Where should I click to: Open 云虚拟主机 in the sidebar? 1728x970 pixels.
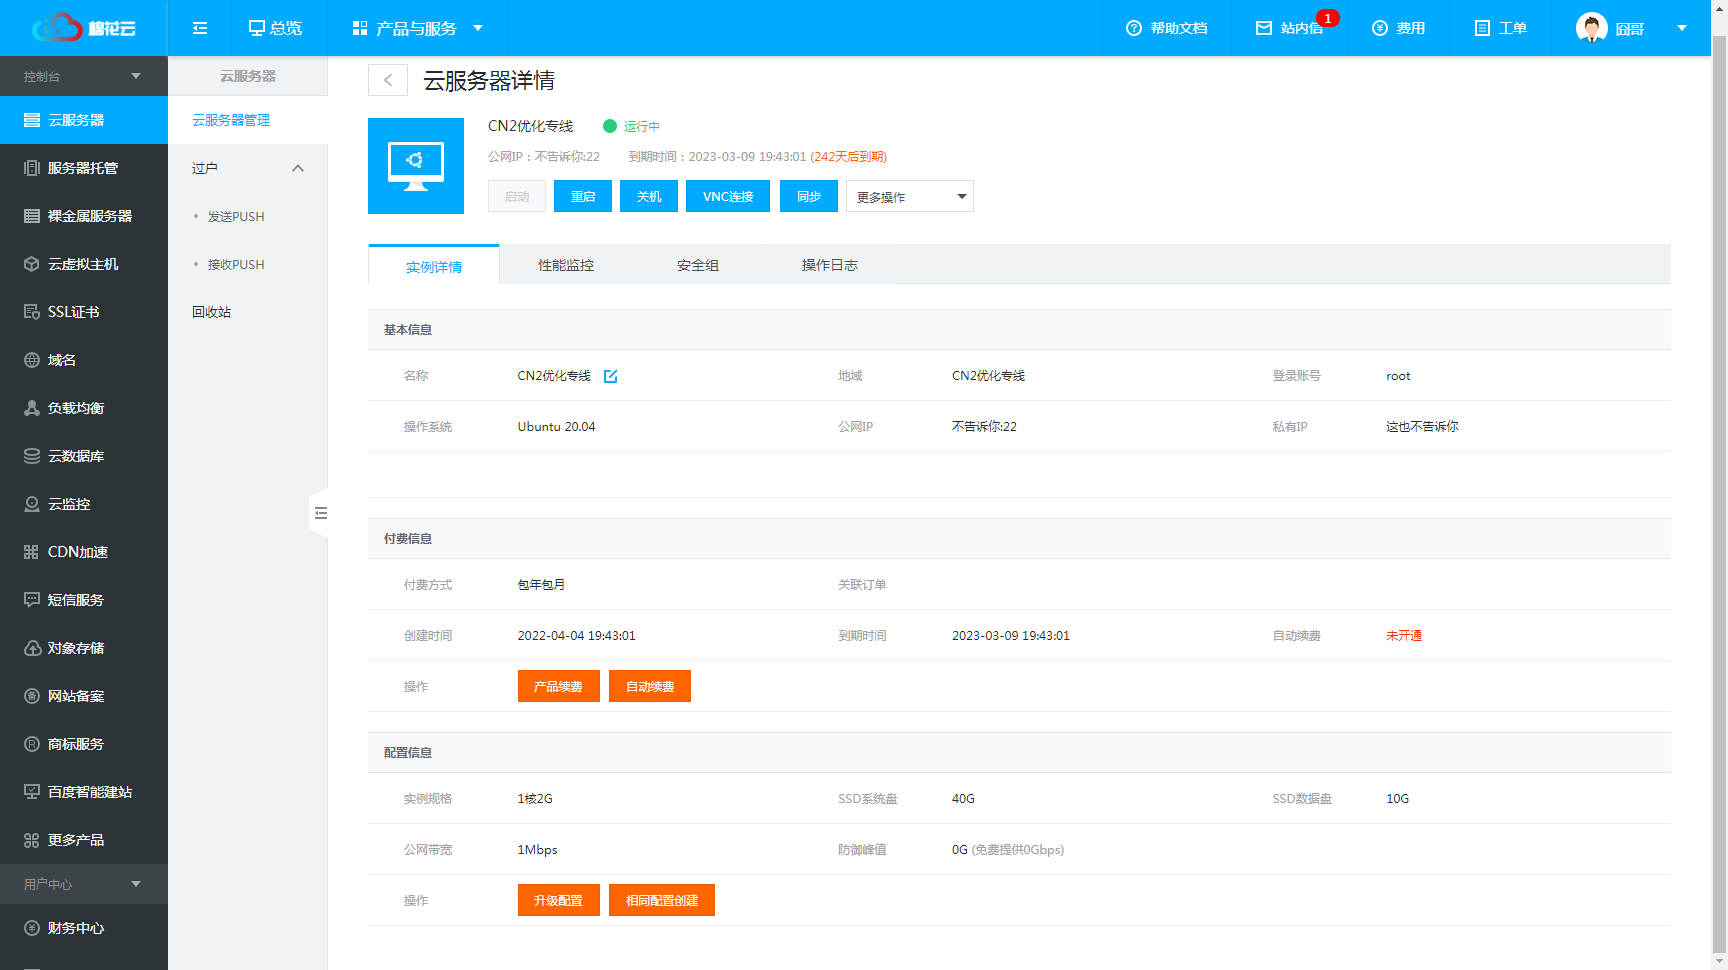84,264
